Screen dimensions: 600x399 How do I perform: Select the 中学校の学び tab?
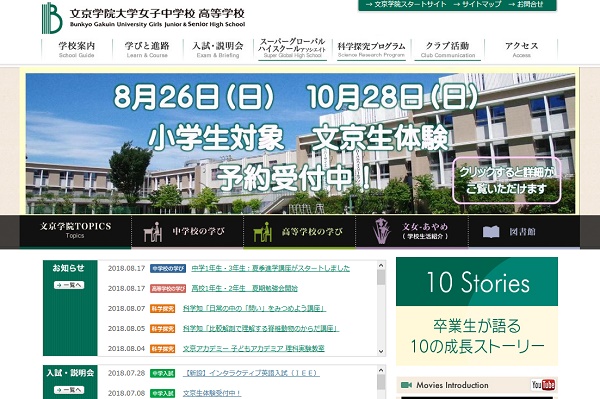pos(187,231)
